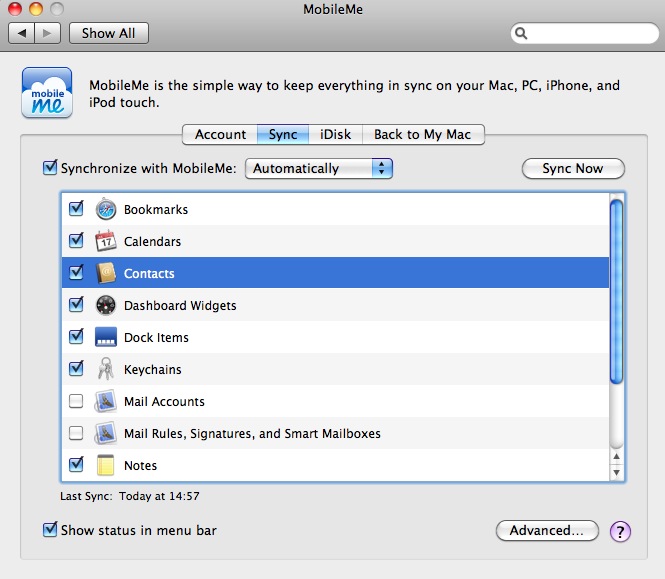This screenshot has width=665, height=579.
Task: Switch to Back to My Mac tab
Action: click(423, 134)
